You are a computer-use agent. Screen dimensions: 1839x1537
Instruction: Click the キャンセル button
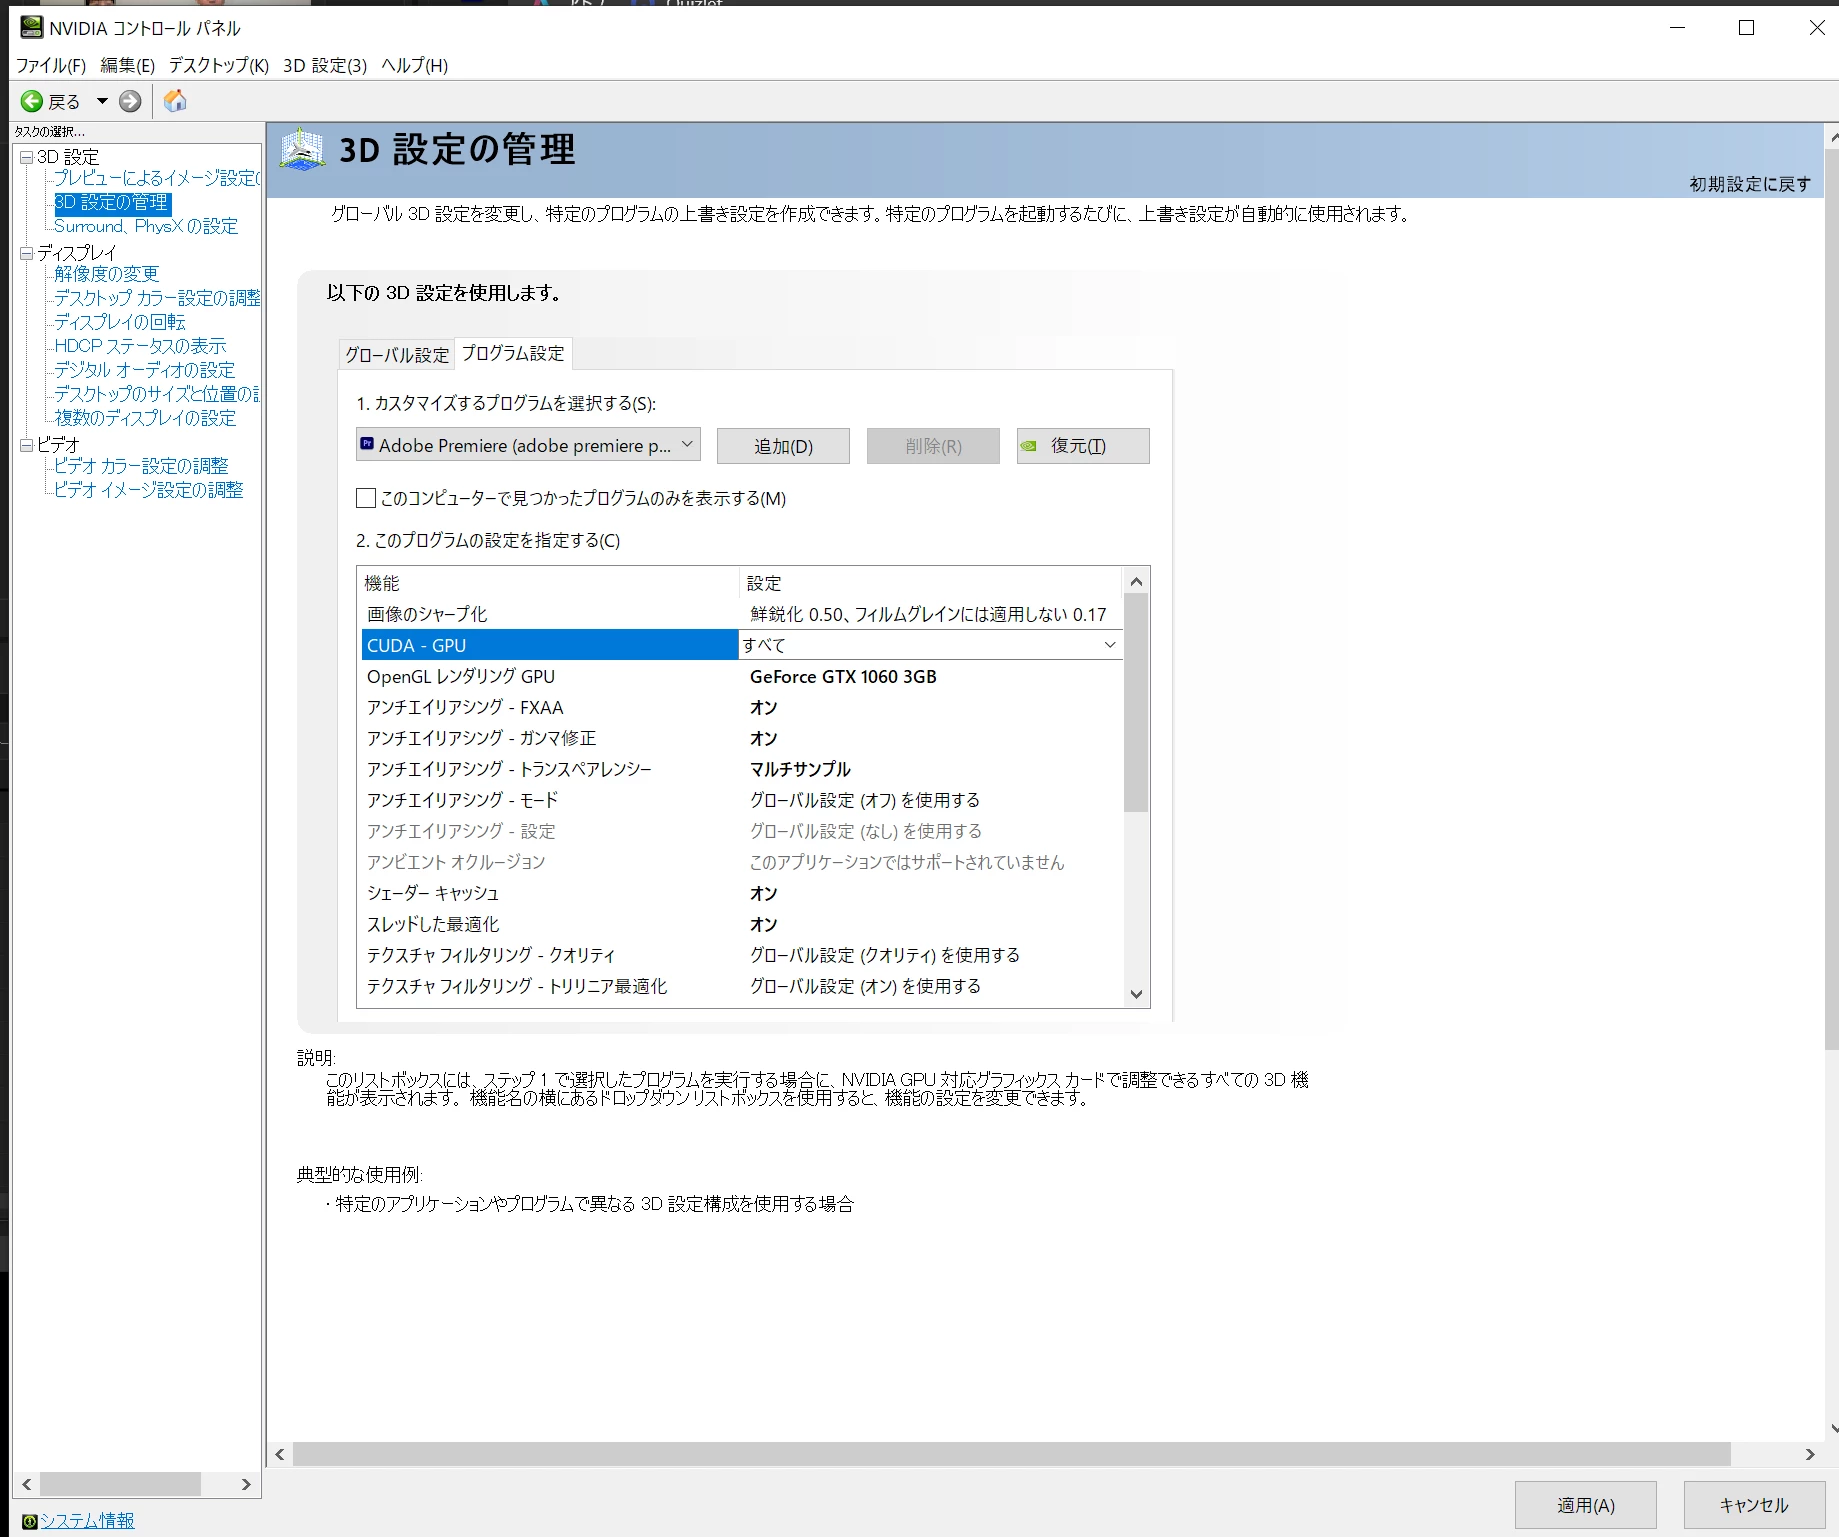coord(1754,1505)
